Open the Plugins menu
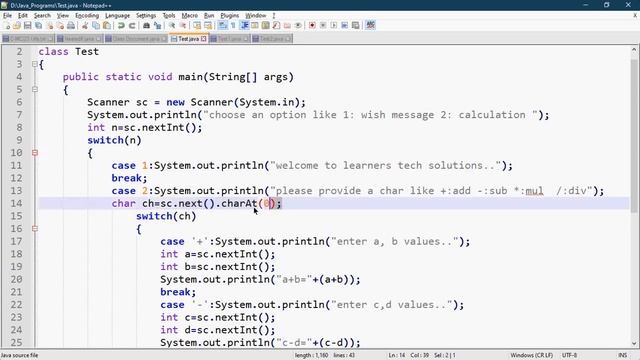The height and width of the screenshot is (360, 640). pos(229,16)
